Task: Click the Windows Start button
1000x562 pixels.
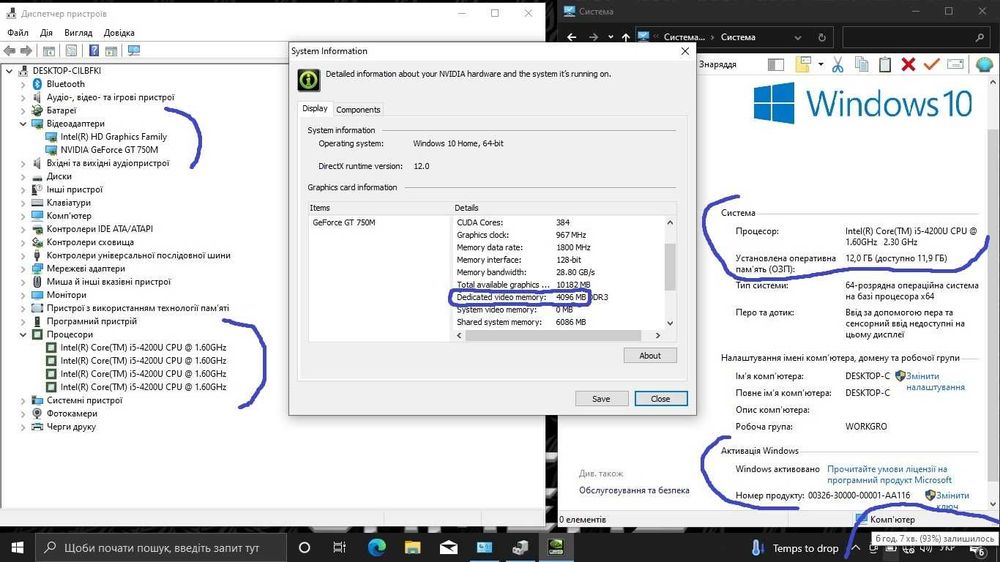Action: pyautogui.click(x=17, y=547)
